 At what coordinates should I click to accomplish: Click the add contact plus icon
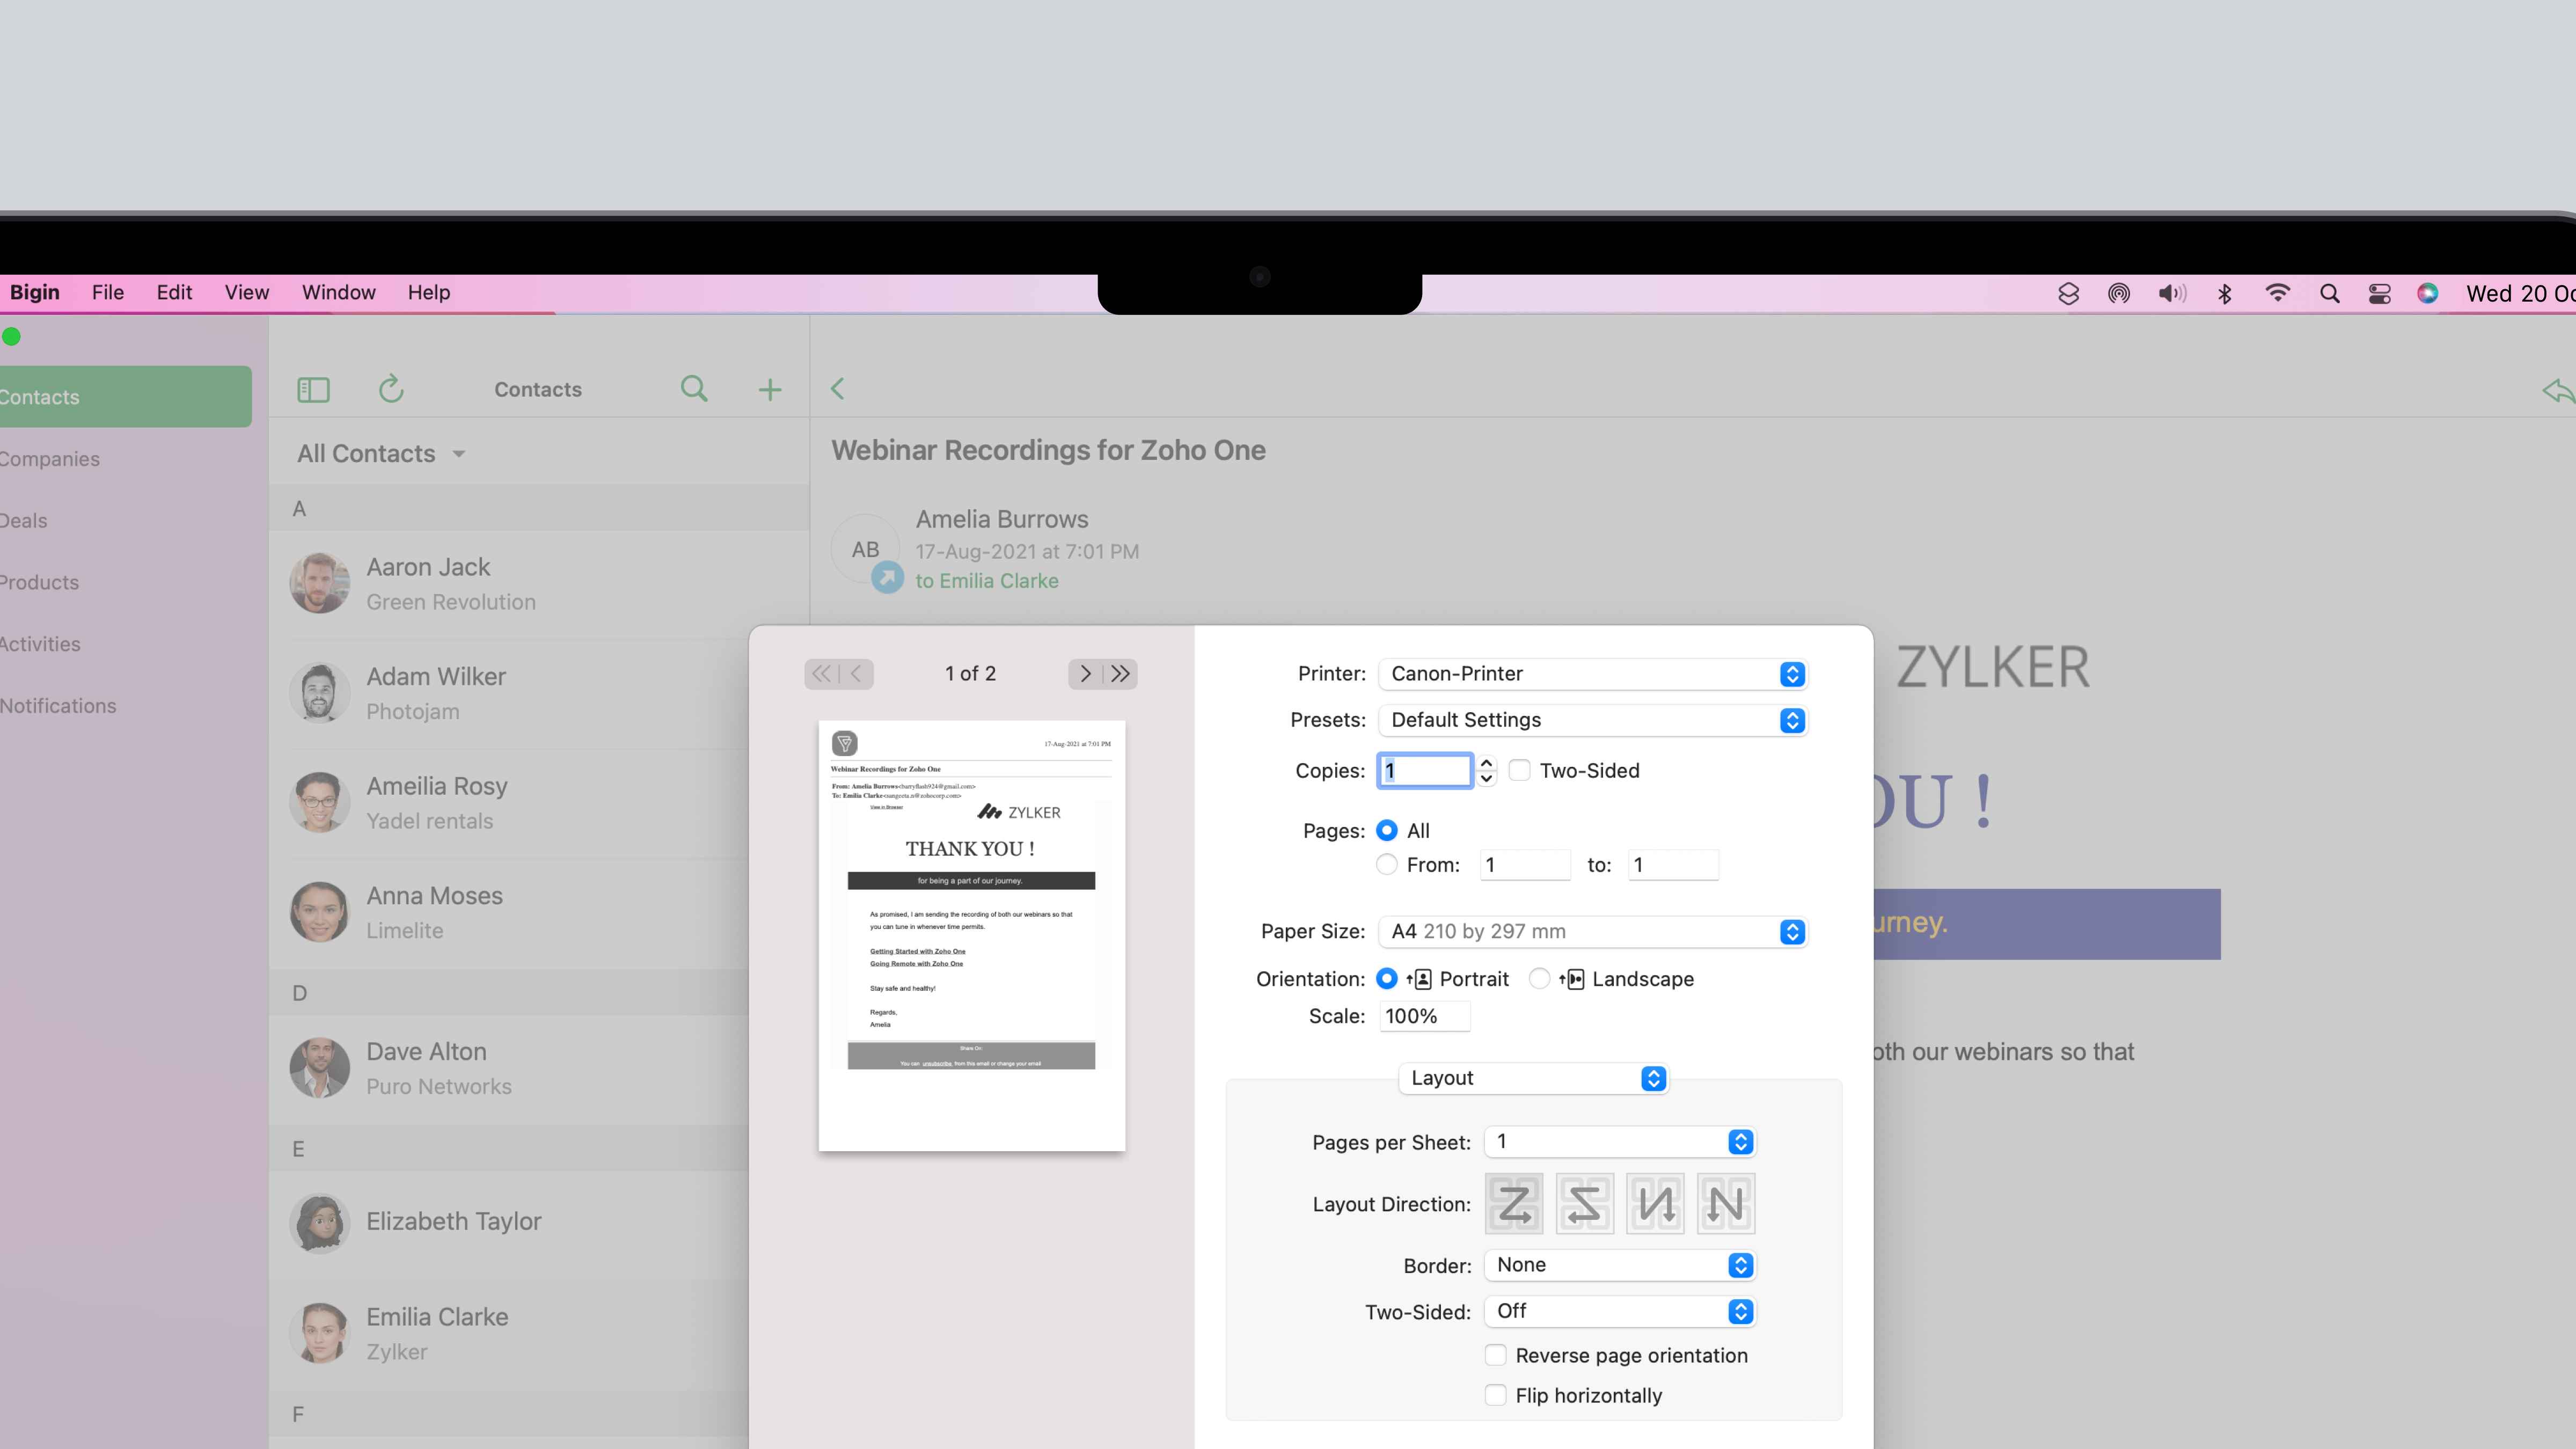[769, 390]
